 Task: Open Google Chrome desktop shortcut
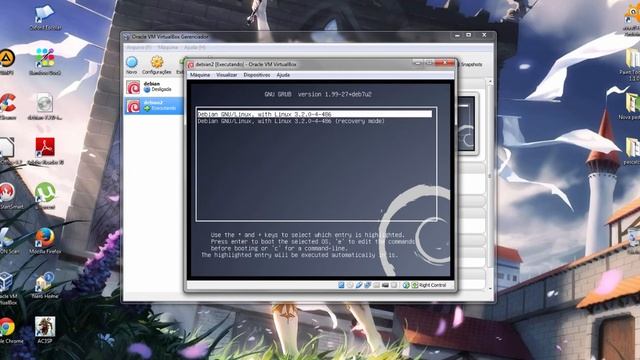7,331
